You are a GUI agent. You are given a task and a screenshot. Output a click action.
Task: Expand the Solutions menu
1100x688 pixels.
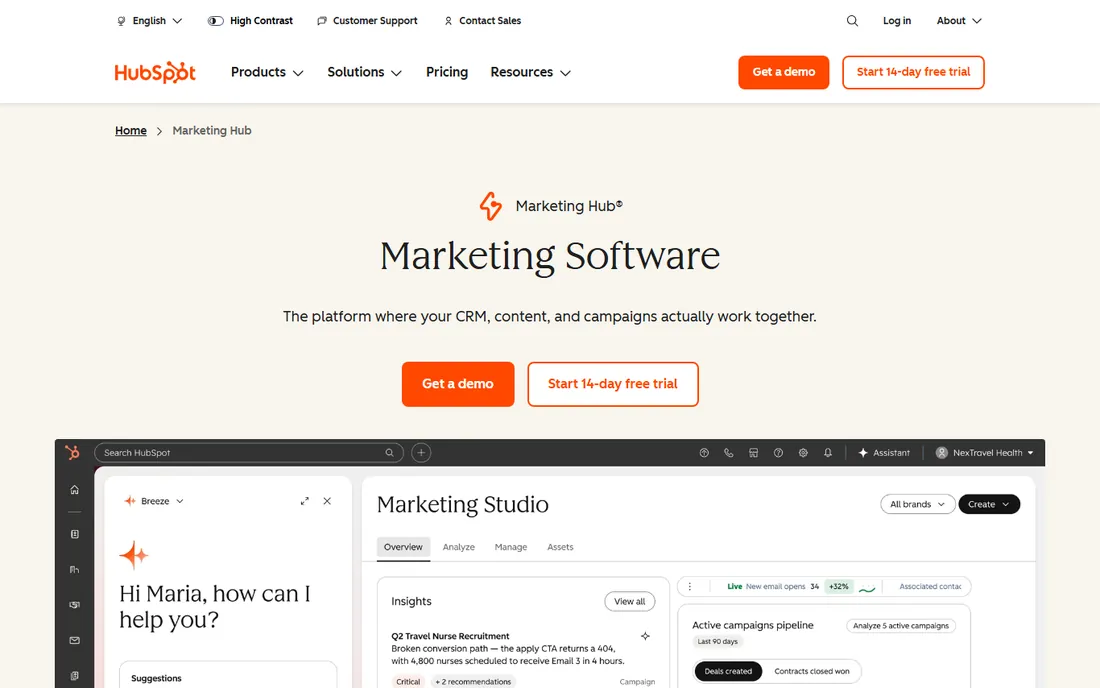[364, 72]
